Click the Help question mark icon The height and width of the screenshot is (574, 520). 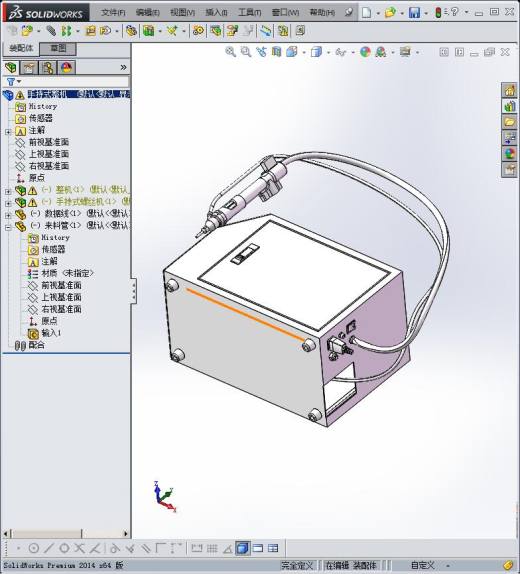tap(455, 12)
